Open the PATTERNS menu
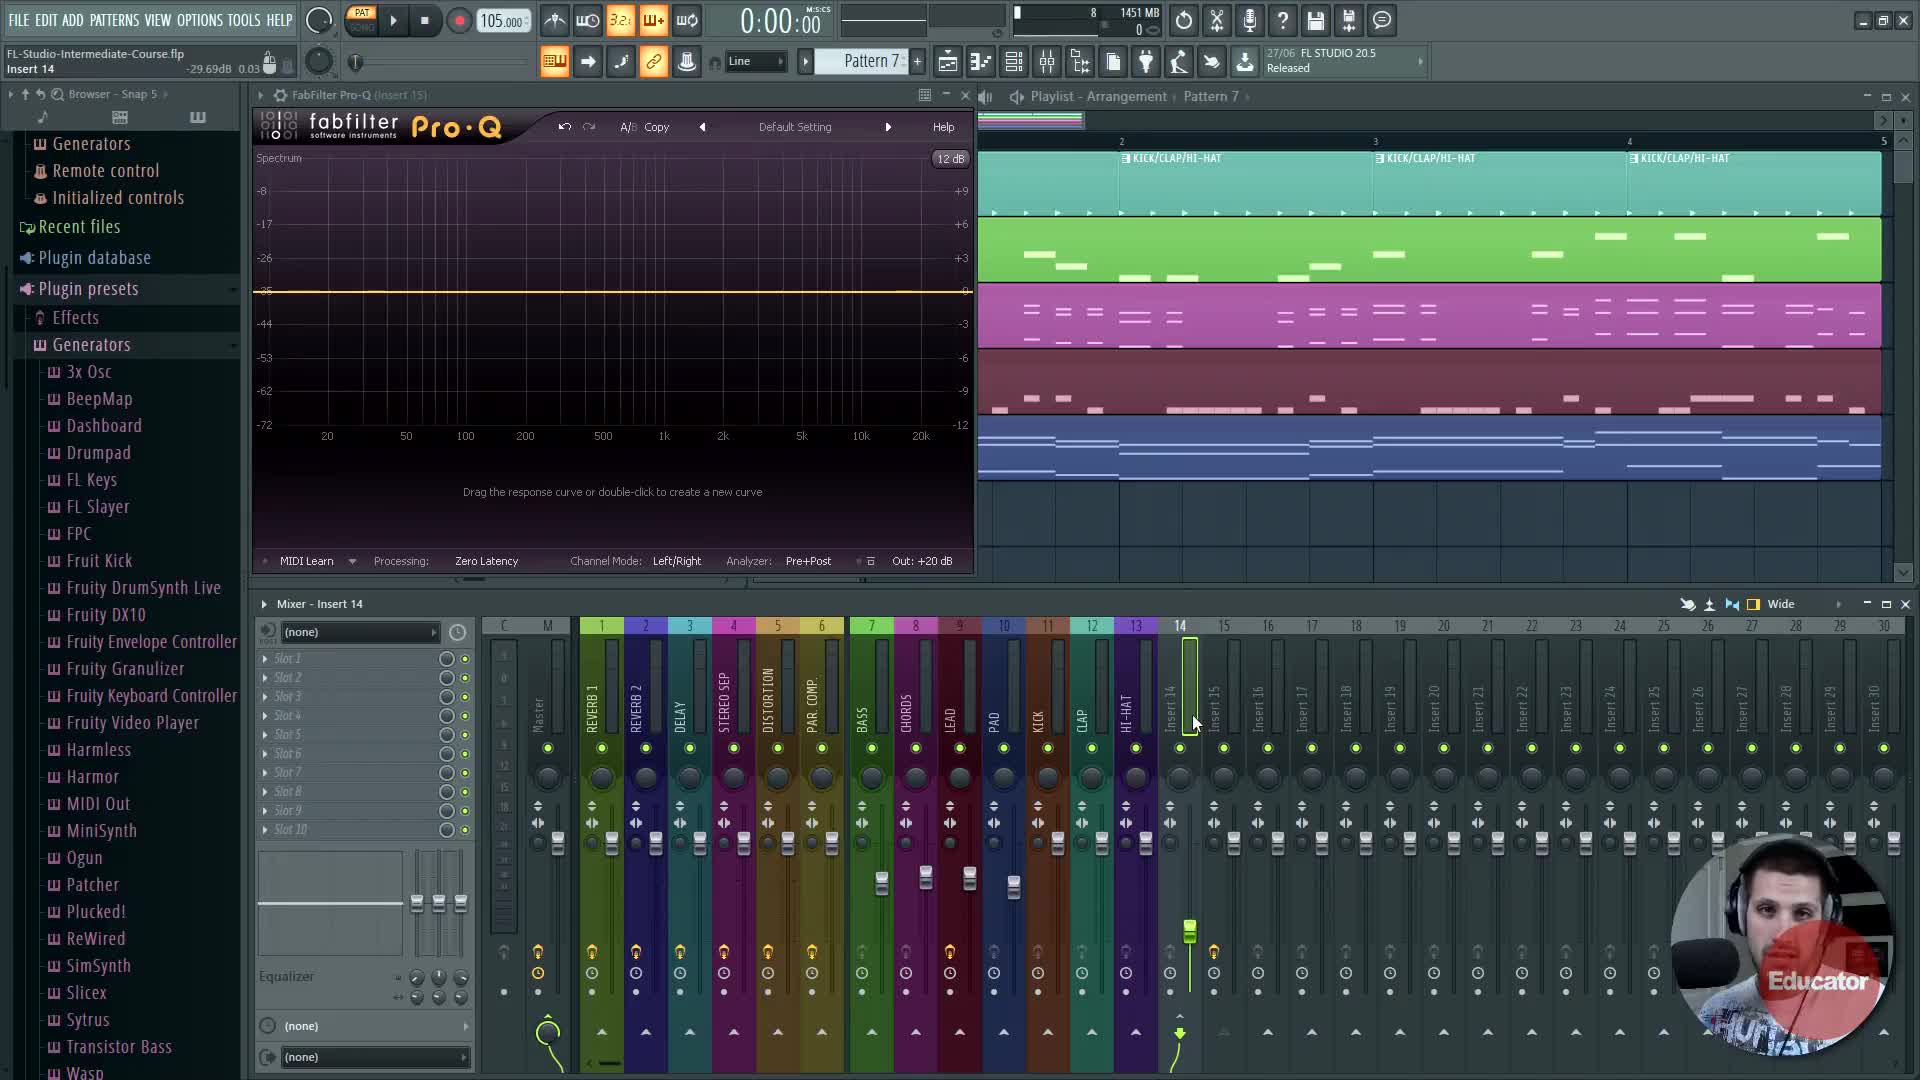The width and height of the screenshot is (1920, 1080). pos(114,20)
